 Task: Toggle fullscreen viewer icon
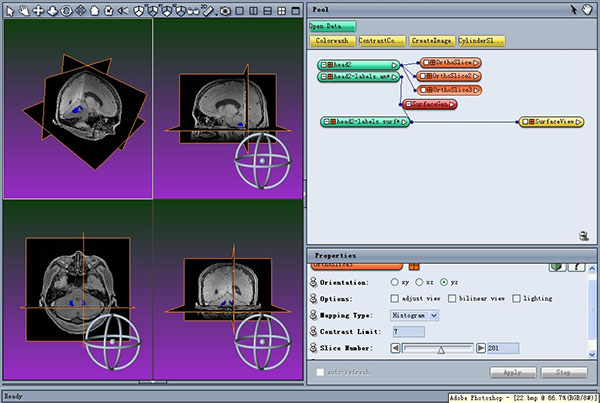tap(296, 11)
